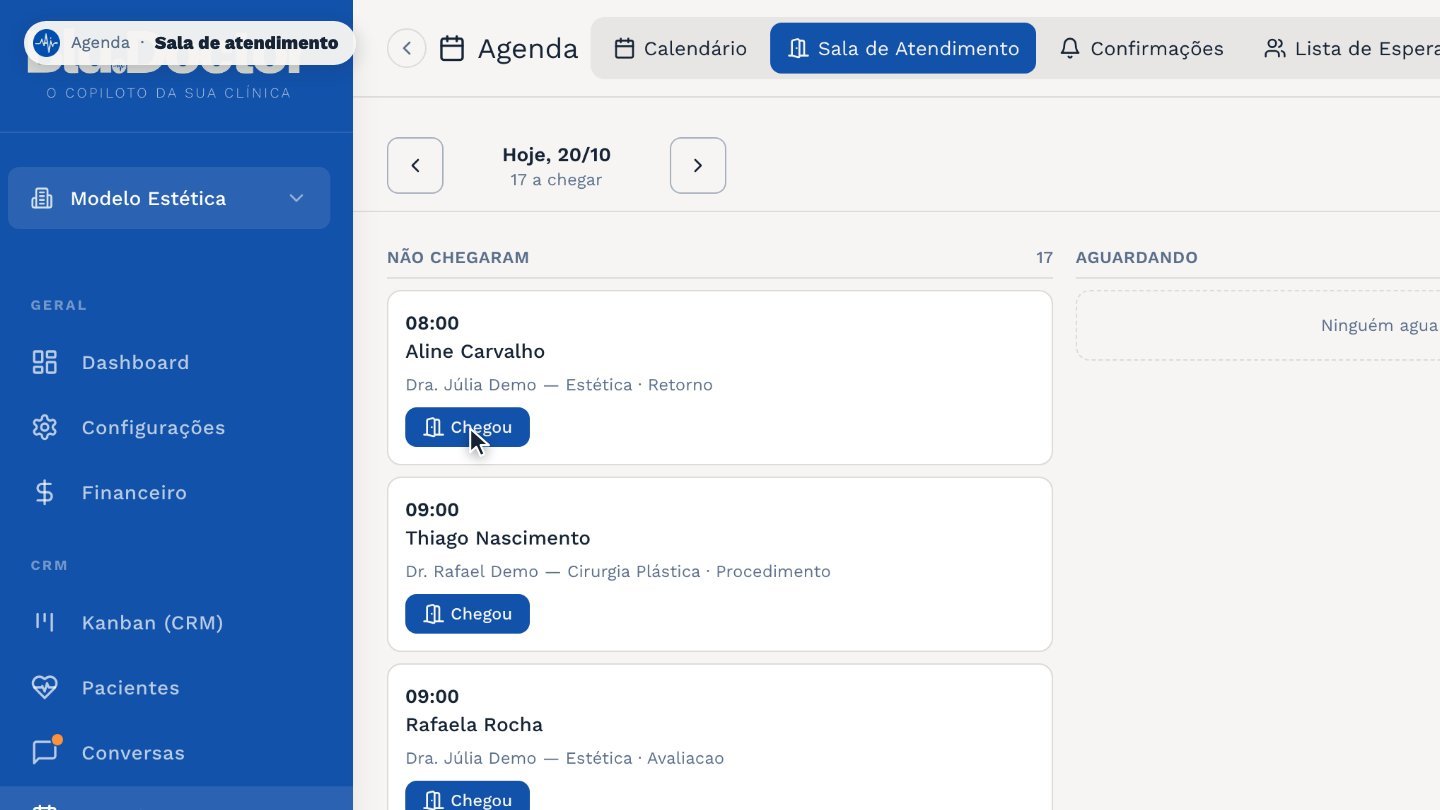Open Conversas in the sidebar

[176, 752]
